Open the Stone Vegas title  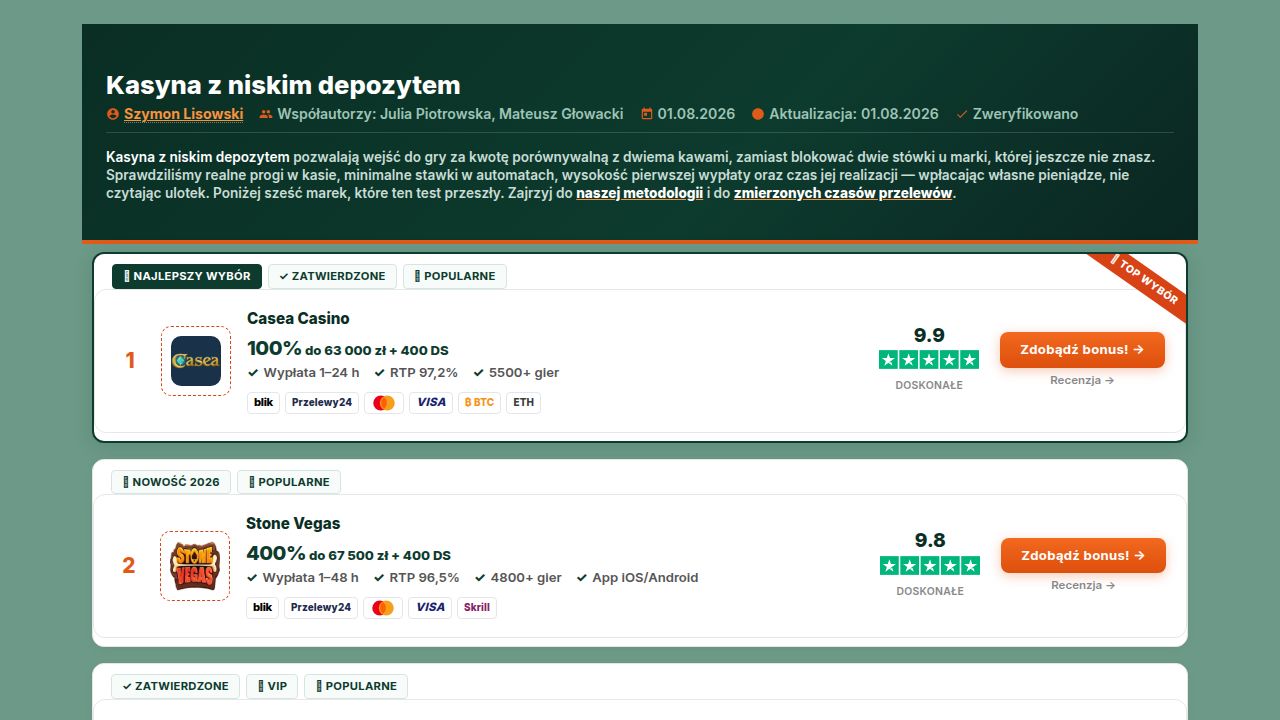[x=293, y=523]
